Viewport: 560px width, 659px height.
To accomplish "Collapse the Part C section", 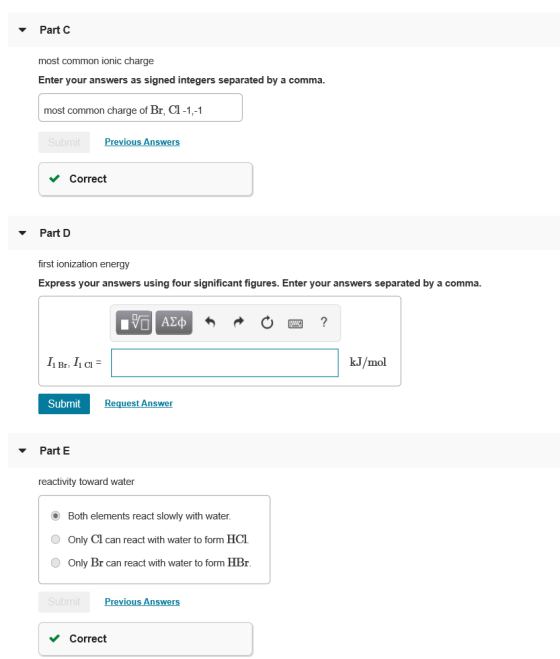I will point(23,30).
